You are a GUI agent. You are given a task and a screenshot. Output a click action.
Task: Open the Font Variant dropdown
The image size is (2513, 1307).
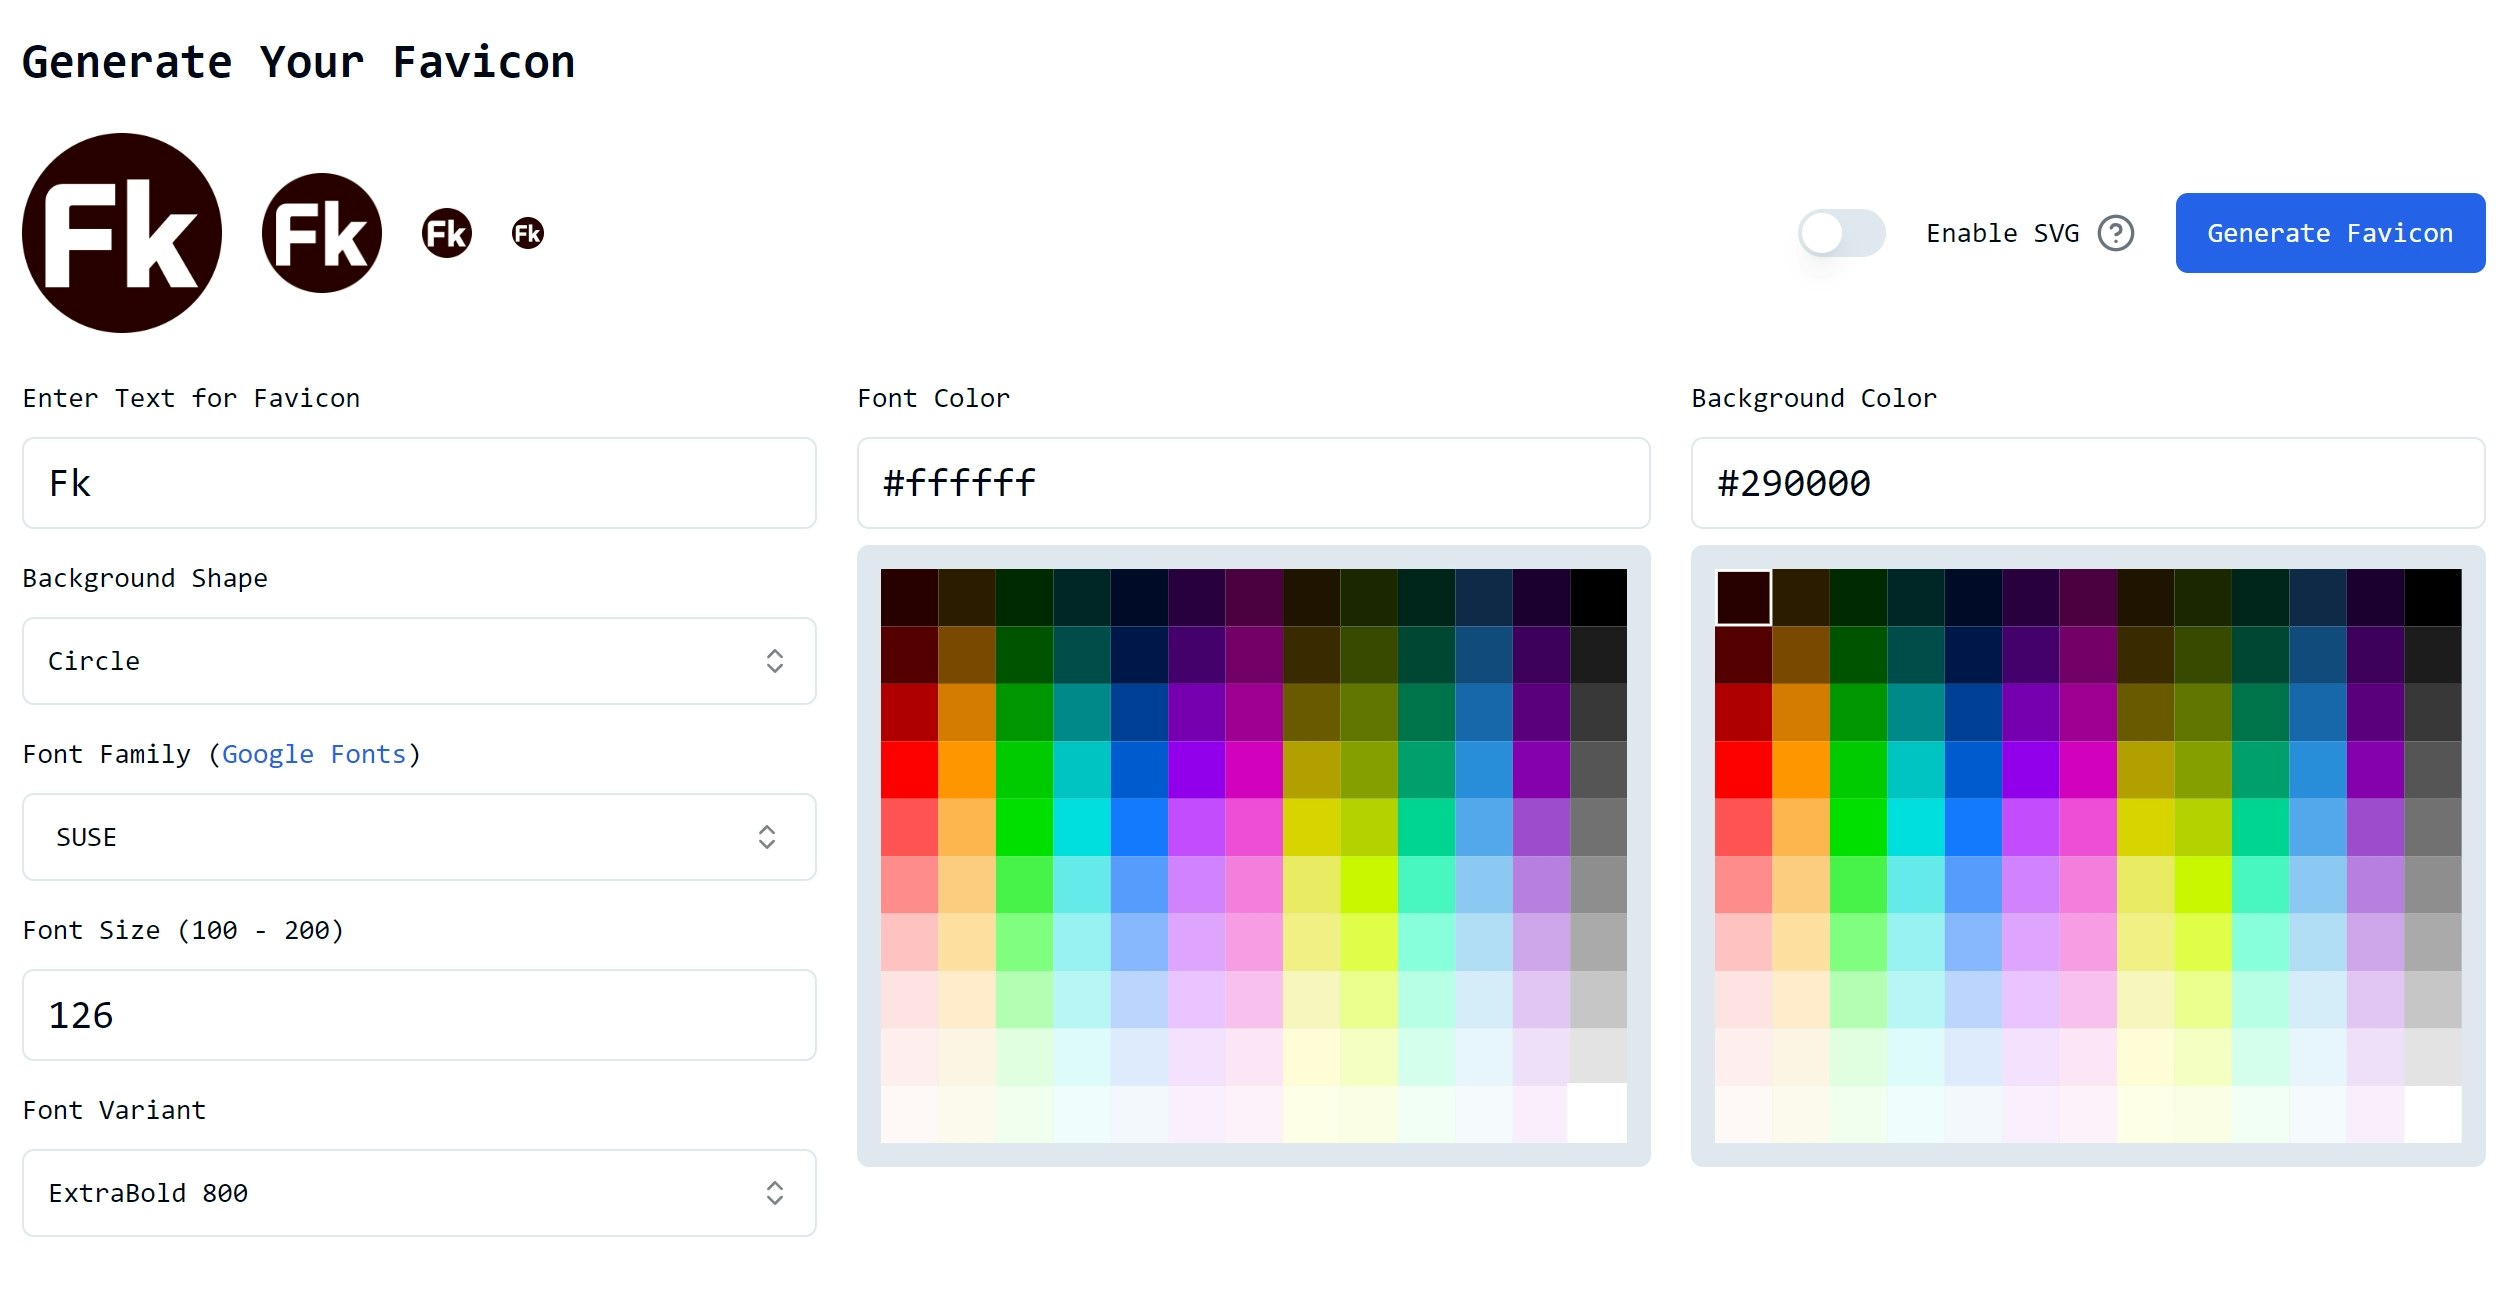tap(418, 1192)
